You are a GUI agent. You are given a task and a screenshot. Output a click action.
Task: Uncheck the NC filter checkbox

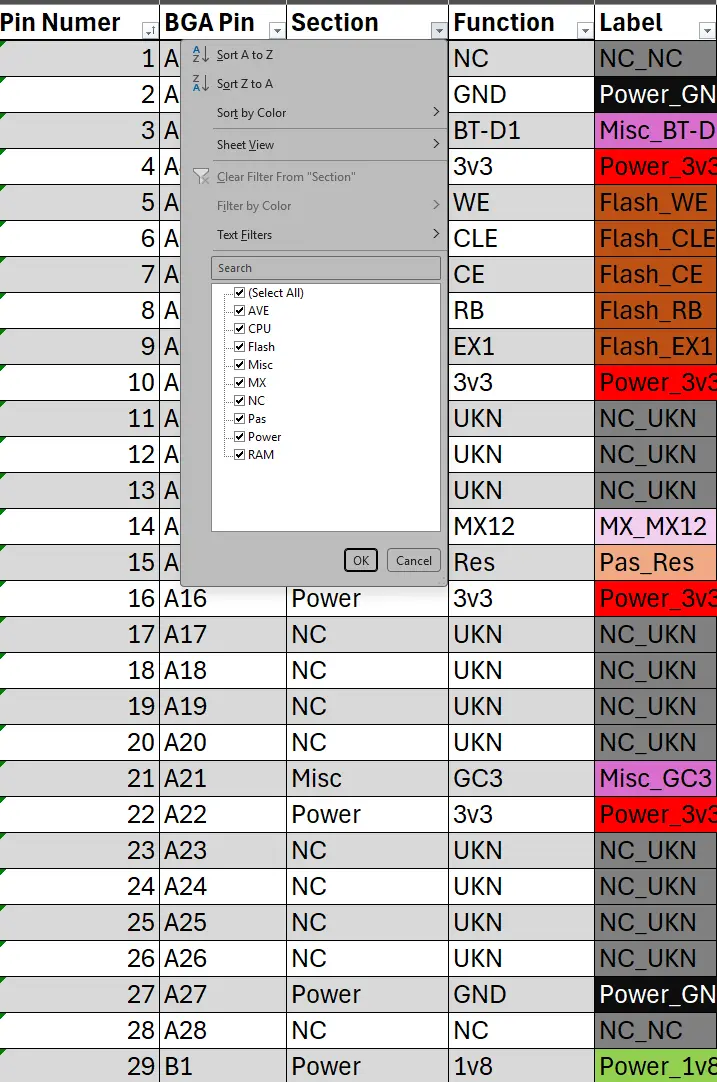(x=239, y=400)
